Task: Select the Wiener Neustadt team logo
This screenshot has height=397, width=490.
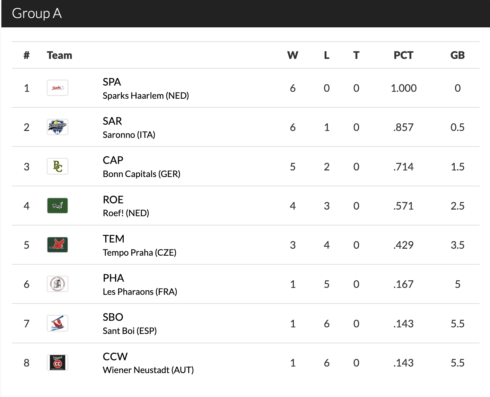Action: (57, 362)
